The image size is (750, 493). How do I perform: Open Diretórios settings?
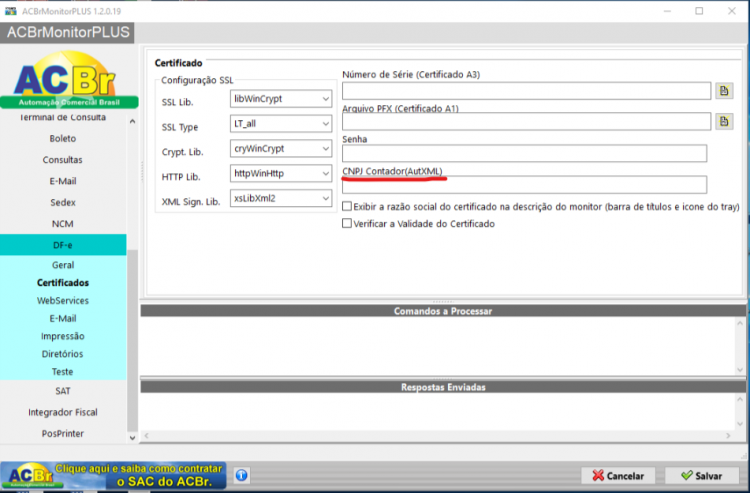pos(63,354)
